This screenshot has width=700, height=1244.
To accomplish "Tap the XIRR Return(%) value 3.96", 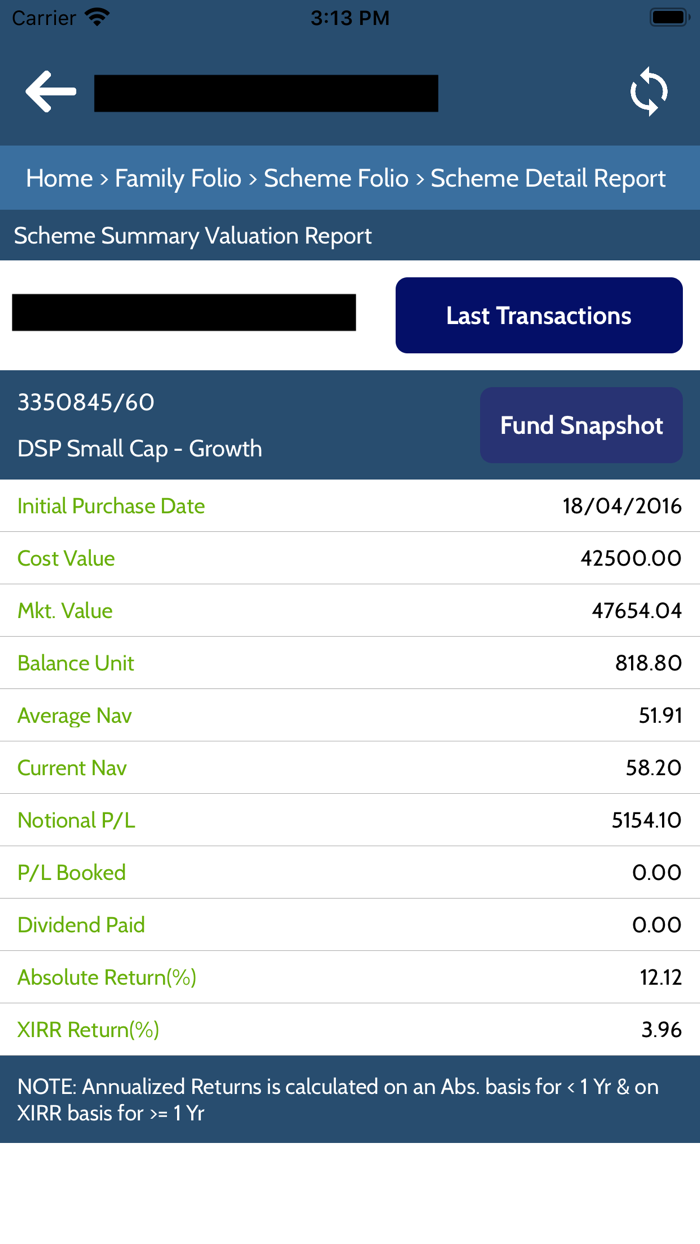I will pos(661,1030).
